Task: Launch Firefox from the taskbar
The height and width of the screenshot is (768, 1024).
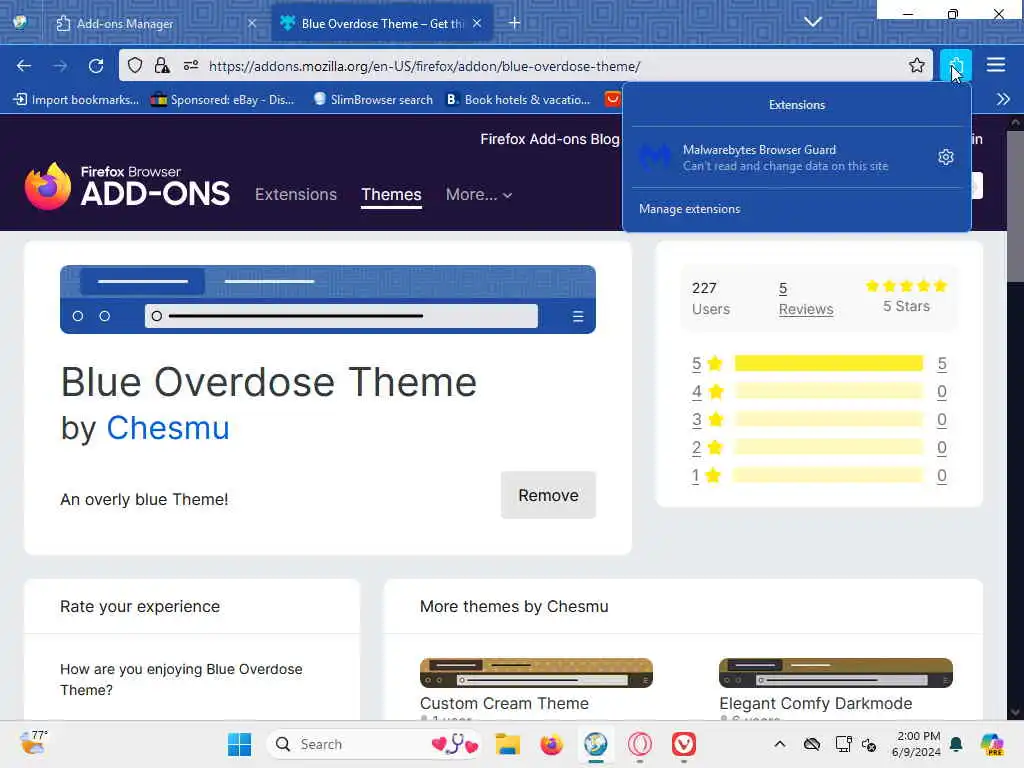Action: coord(551,744)
